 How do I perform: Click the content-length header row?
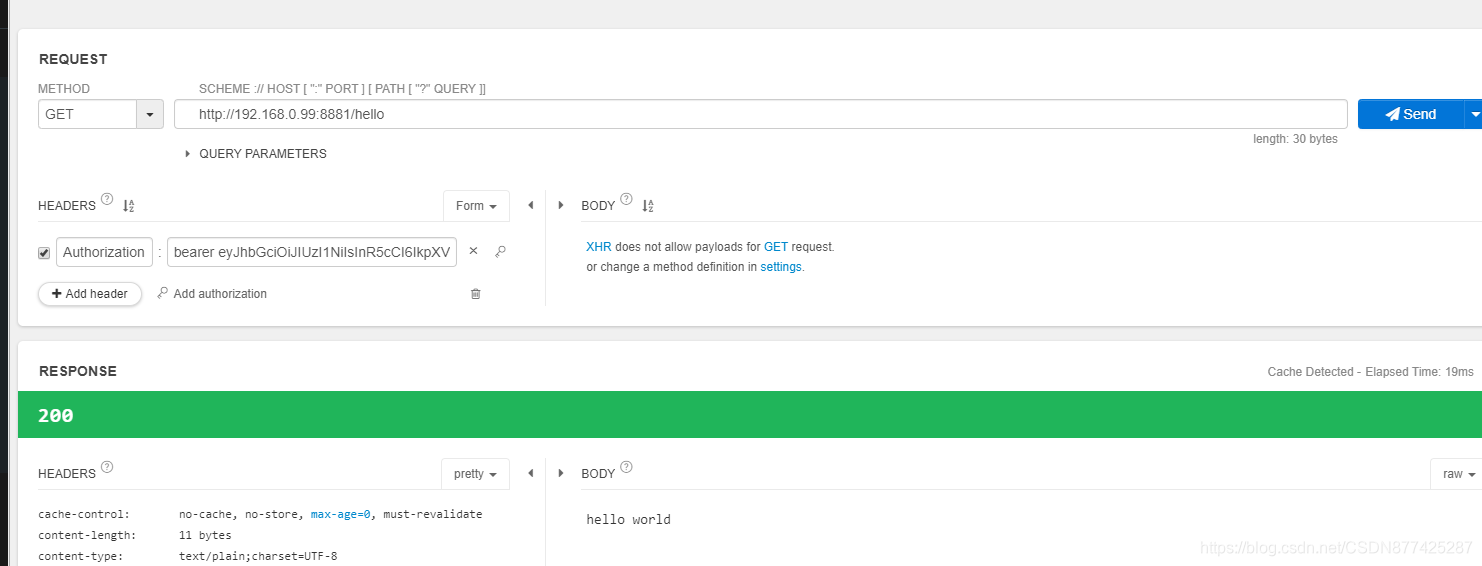coord(135,535)
